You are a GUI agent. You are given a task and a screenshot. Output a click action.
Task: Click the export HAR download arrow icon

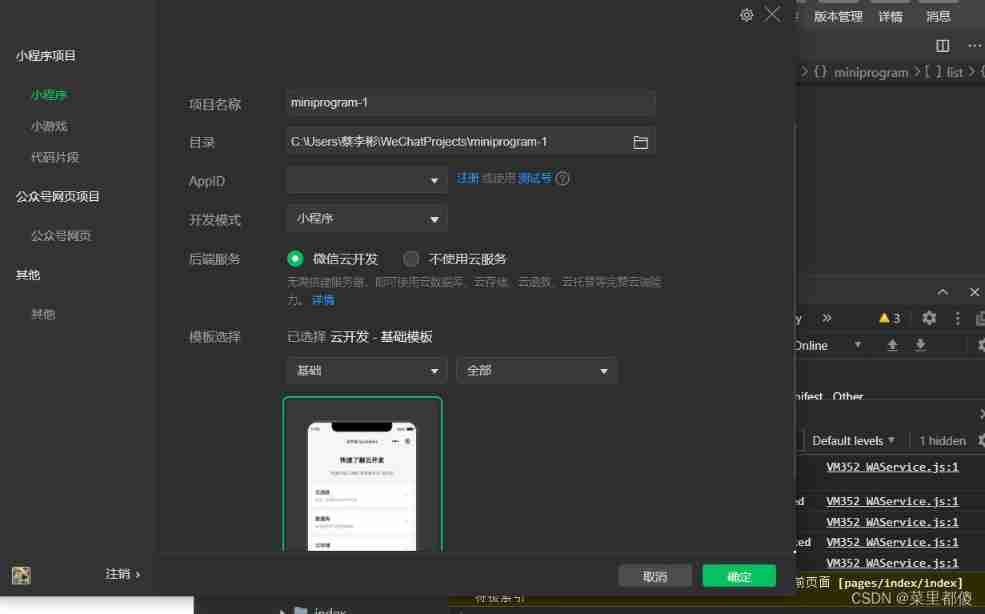point(920,345)
